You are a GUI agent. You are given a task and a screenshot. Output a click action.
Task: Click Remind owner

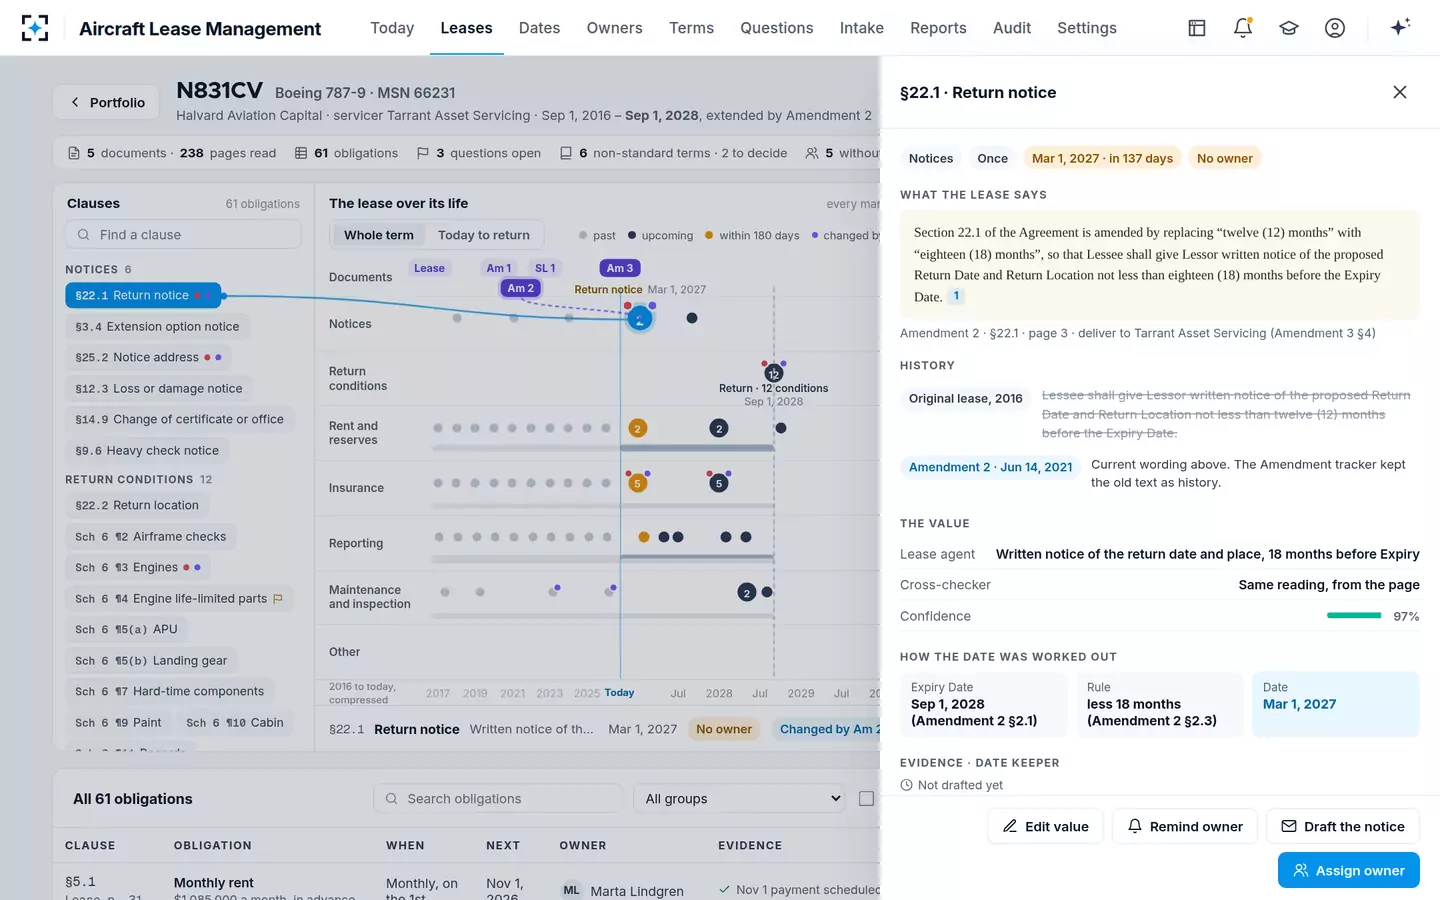click(1185, 826)
